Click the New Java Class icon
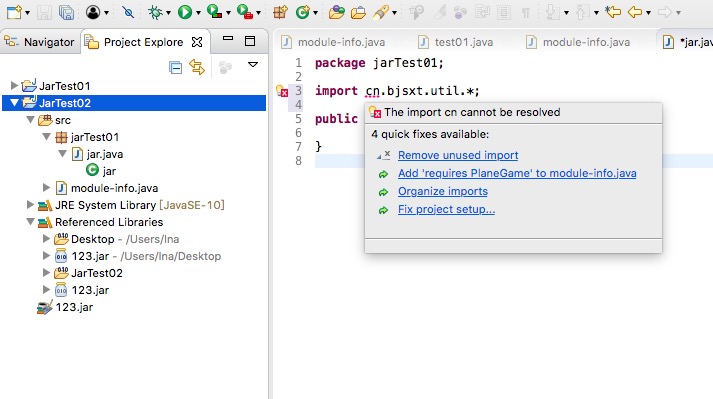This screenshot has width=713, height=399. 302,12
